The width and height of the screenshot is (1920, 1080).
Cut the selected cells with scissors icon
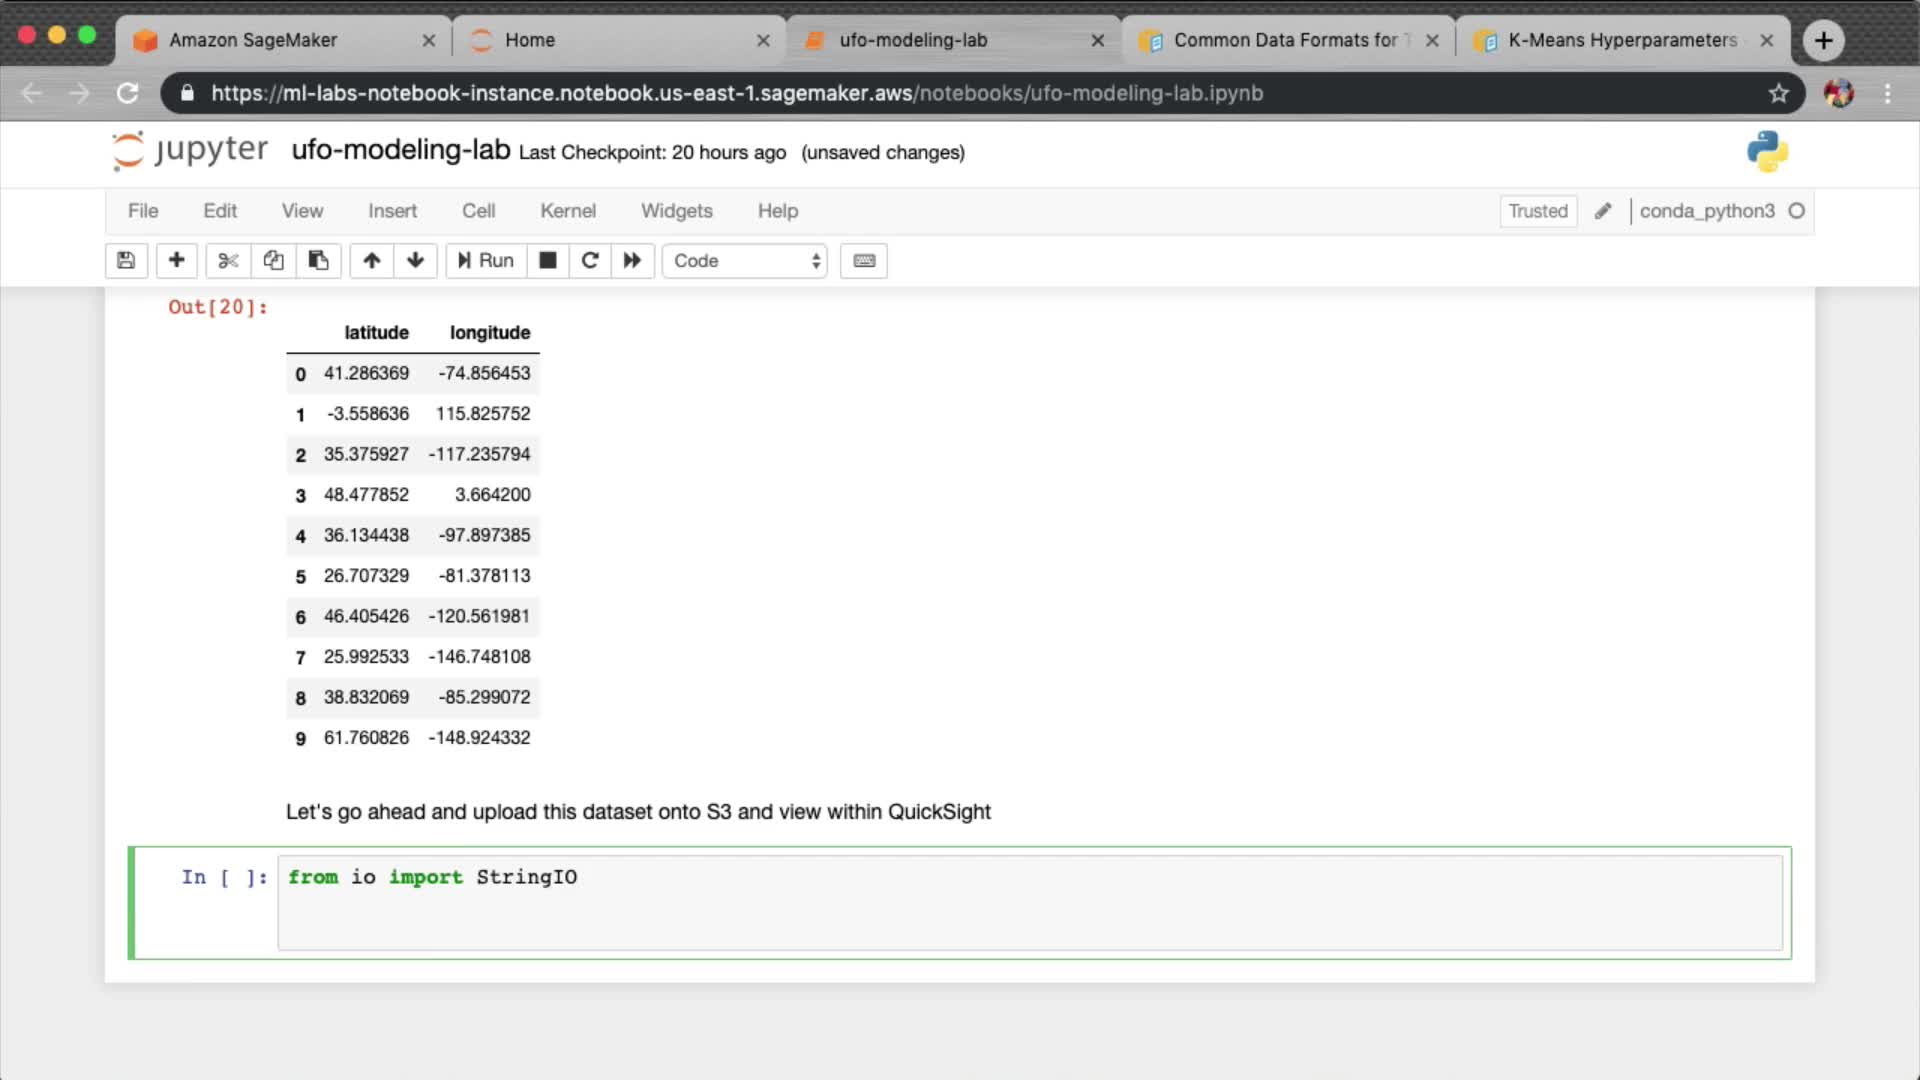(228, 261)
